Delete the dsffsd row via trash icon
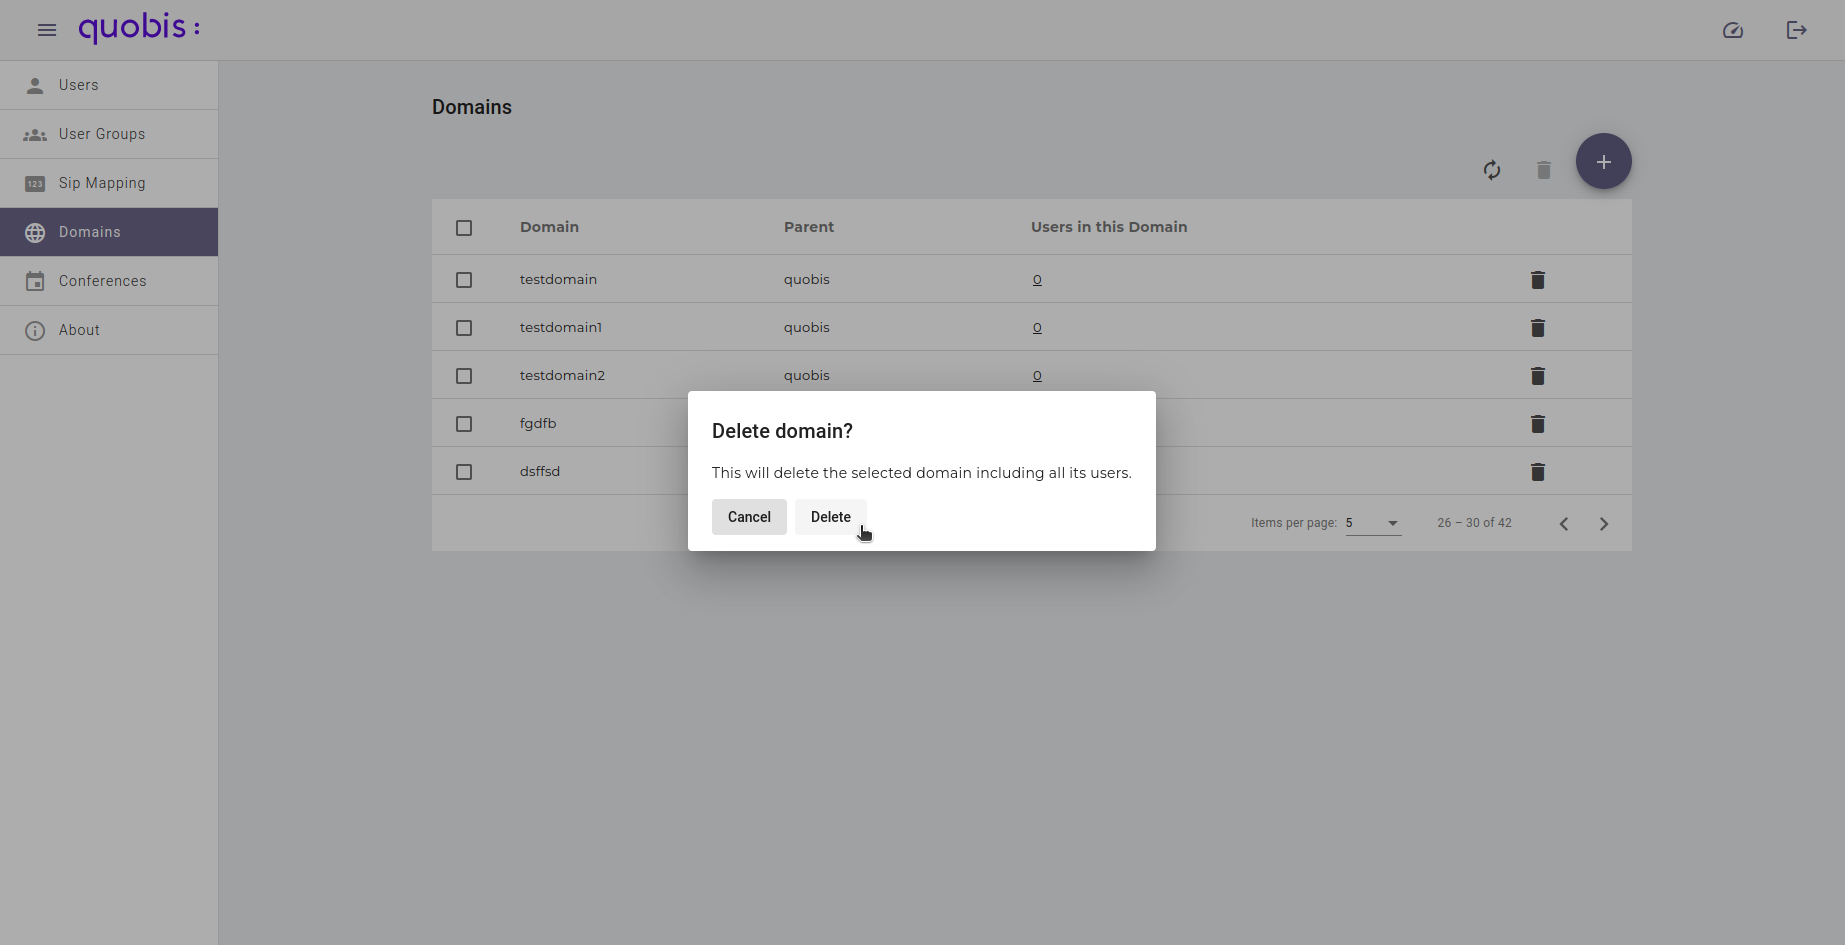 click(1538, 472)
